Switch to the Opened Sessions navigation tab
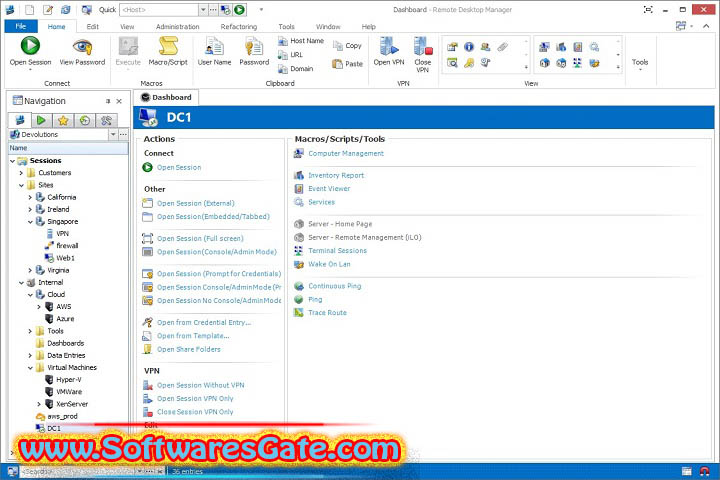Viewport: 720px width, 480px height. (x=41, y=120)
